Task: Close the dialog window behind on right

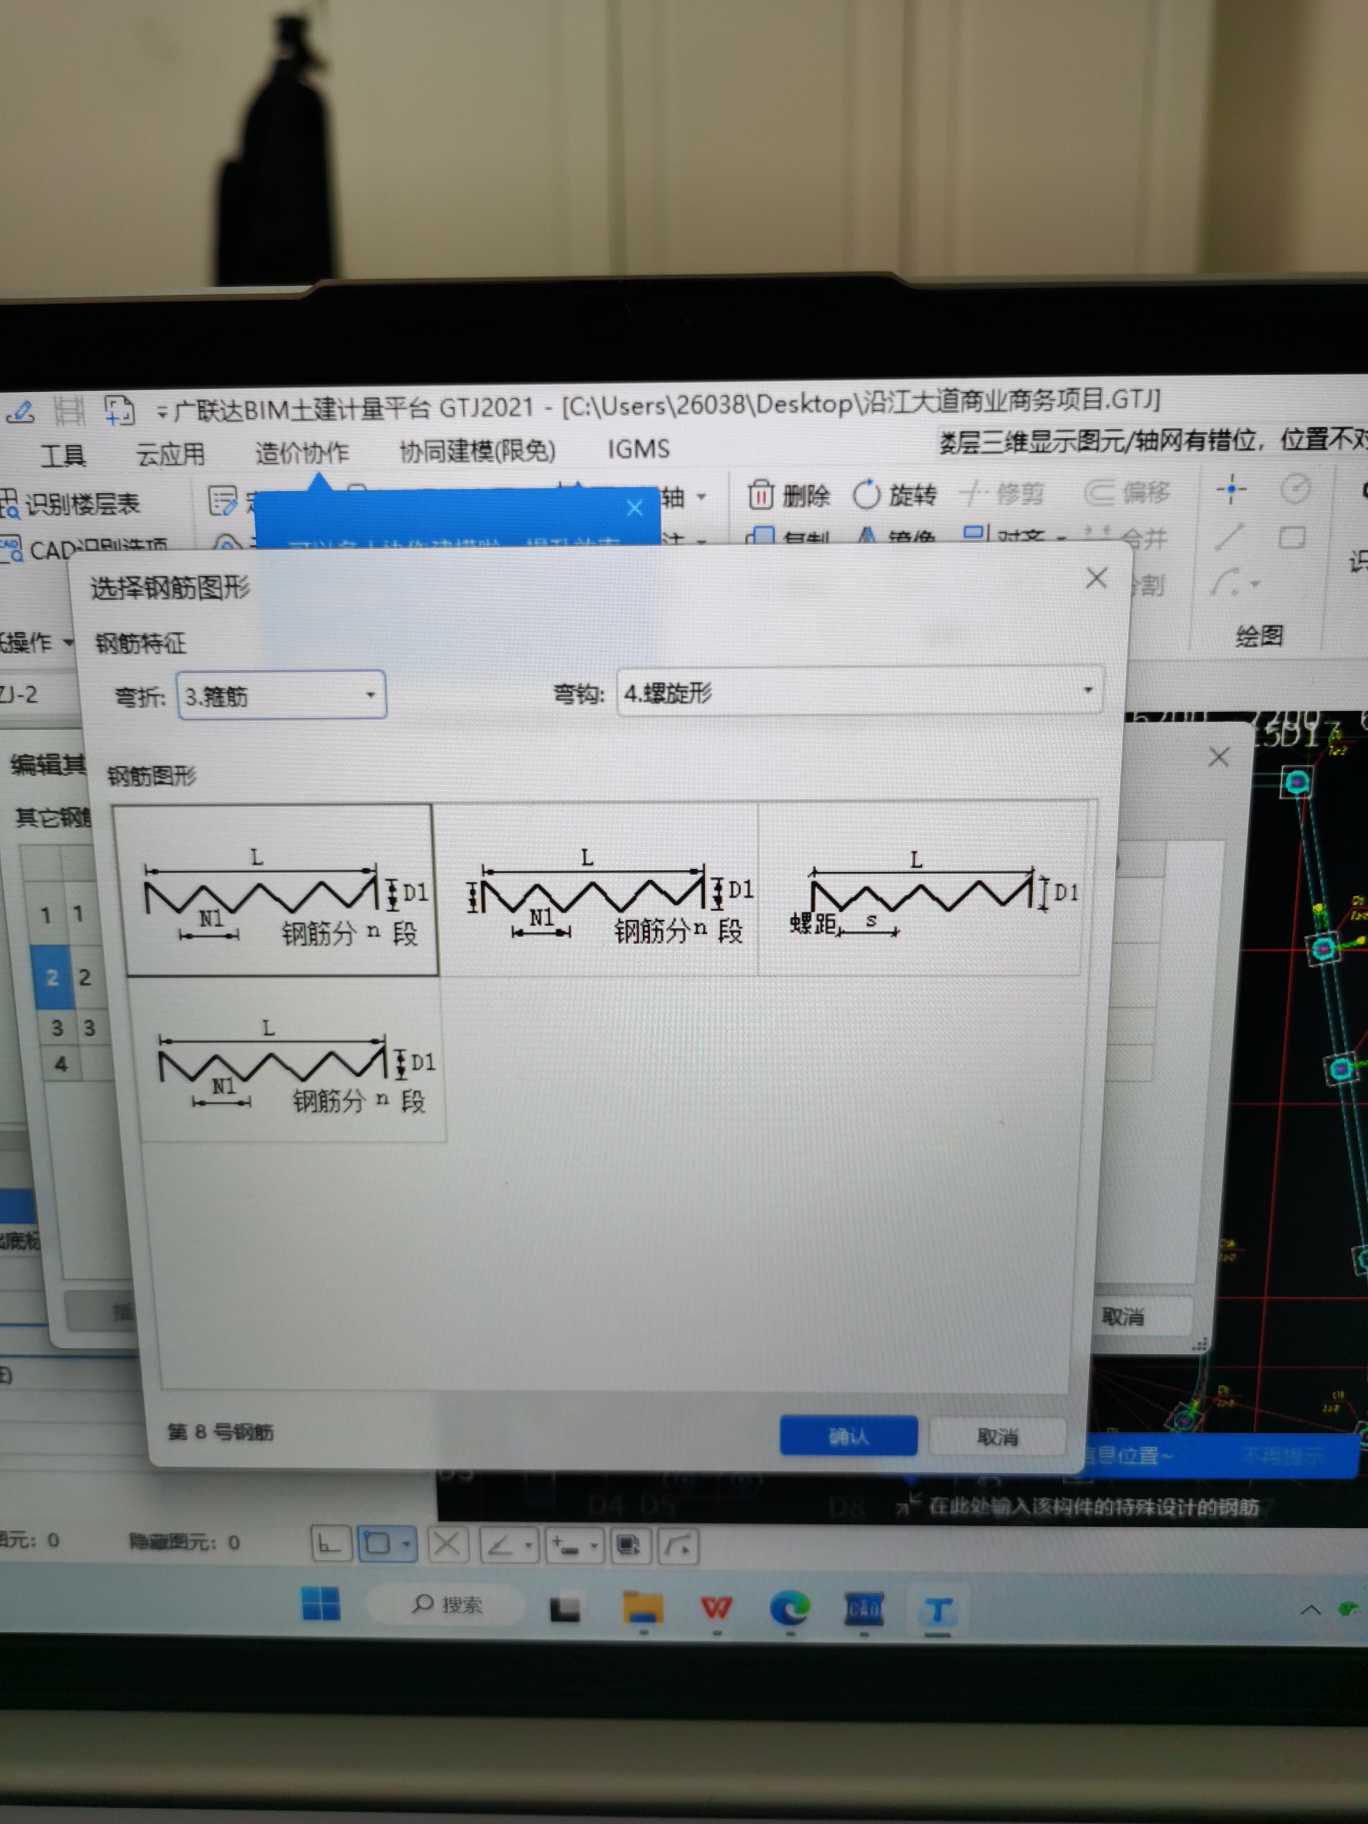Action: 1218,757
